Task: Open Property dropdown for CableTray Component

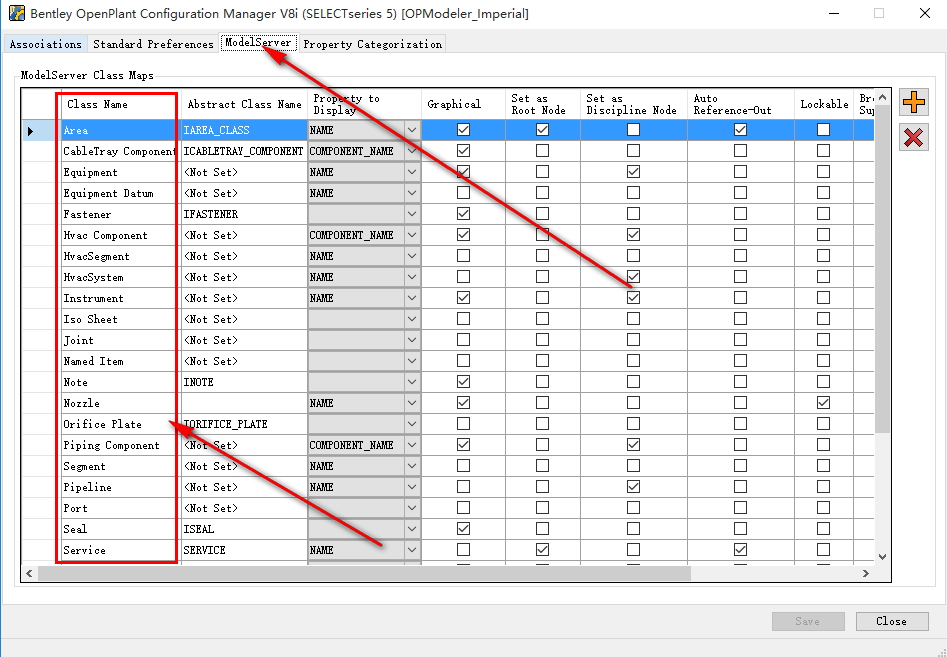Action: pos(412,151)
